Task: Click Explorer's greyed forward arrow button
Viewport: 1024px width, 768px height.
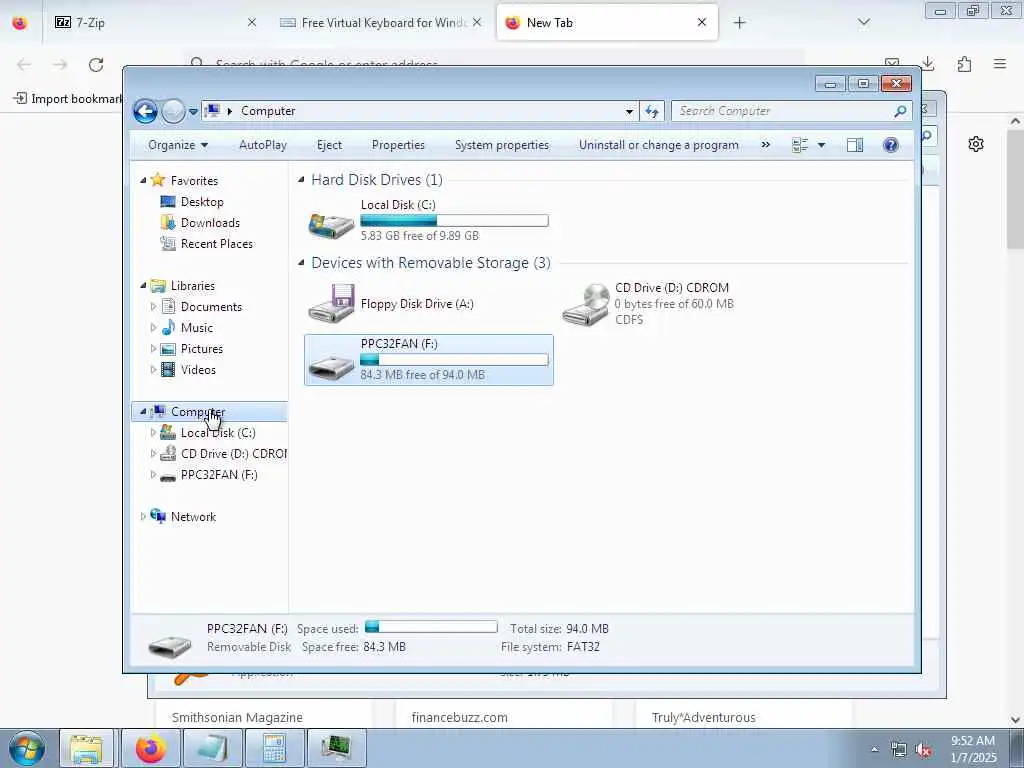Action: tap(173, 112)
